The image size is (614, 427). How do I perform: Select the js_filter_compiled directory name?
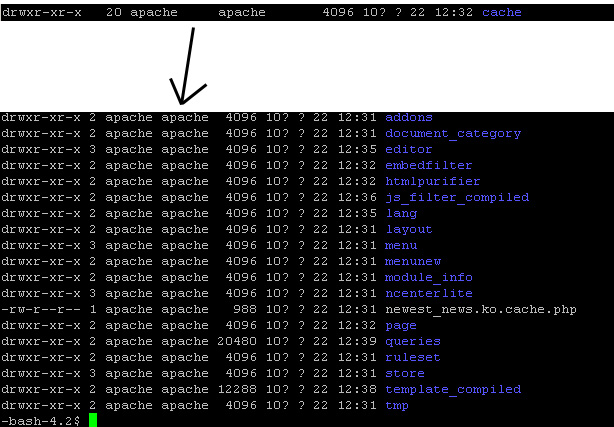(x=456, y=198)
